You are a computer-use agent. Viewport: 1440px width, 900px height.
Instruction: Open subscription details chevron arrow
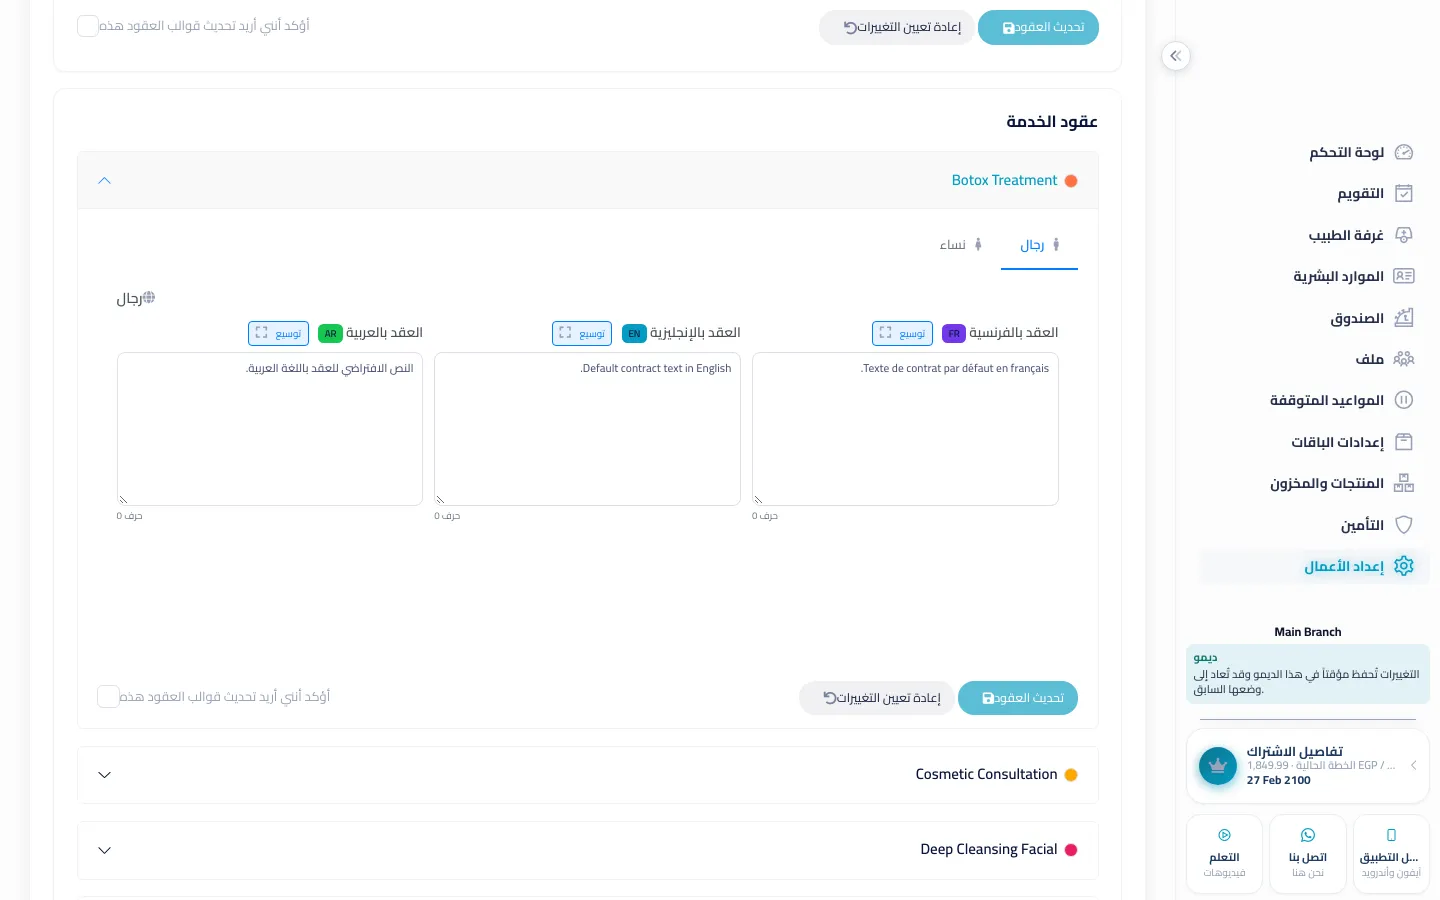(x=1413, y=766)
